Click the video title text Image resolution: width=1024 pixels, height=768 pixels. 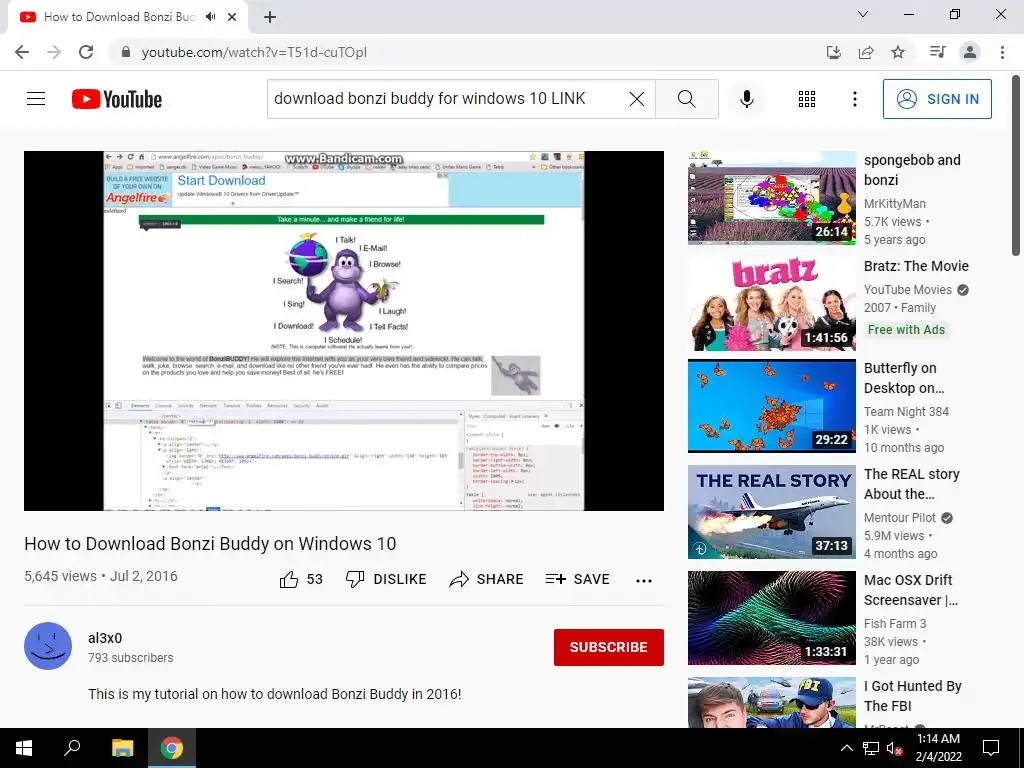click(210, 544)
